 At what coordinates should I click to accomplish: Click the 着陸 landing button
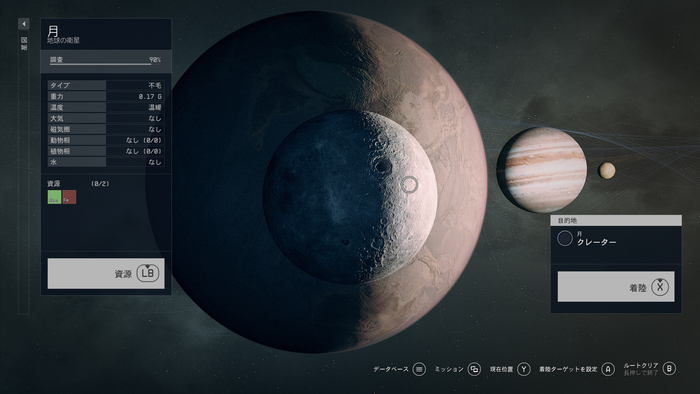(x=616, y=287)
